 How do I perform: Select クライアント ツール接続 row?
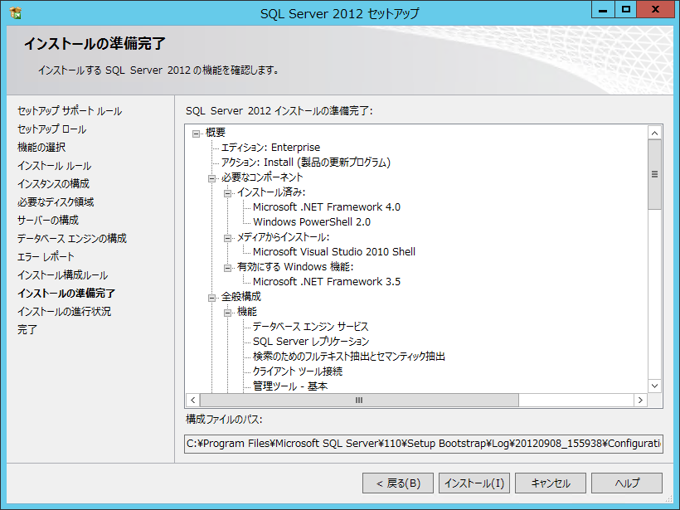point(298,371)
